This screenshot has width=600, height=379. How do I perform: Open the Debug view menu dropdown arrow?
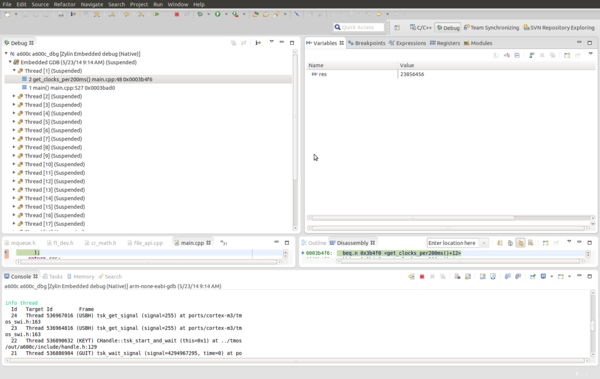coord(271,42)
